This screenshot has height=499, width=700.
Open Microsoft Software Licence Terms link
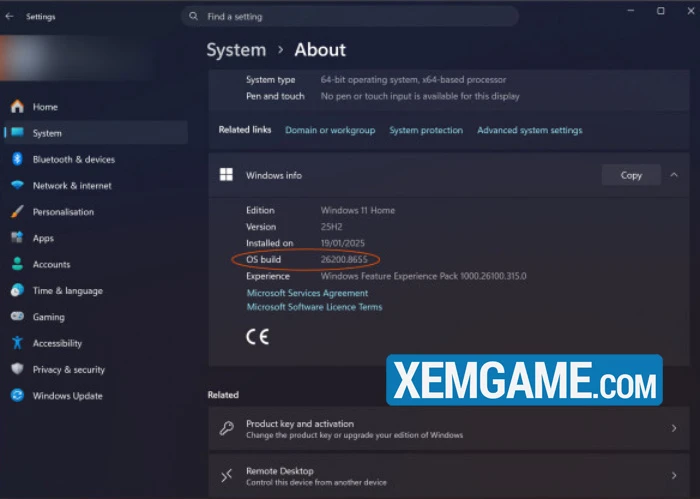click(x=314, y=307)
